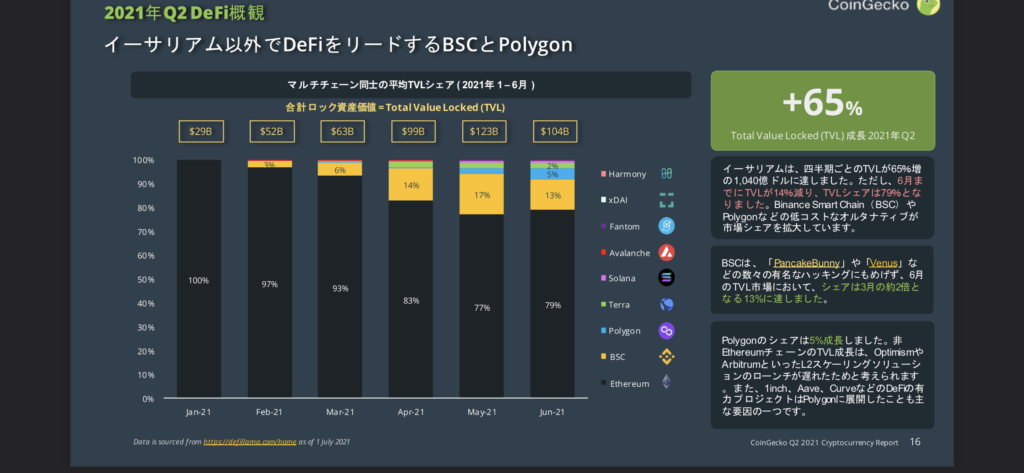Click the $123B TVL box
This screenshot has width=1024, height=473.
(x=484, y=131)
